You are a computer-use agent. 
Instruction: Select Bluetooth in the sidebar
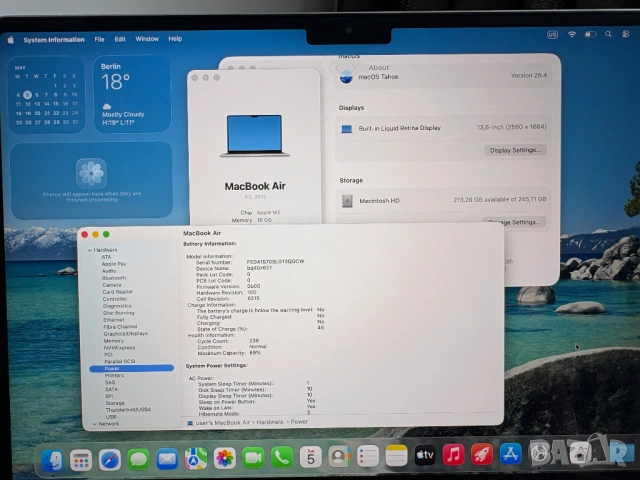pyautogui.click(x=114, y=278)
